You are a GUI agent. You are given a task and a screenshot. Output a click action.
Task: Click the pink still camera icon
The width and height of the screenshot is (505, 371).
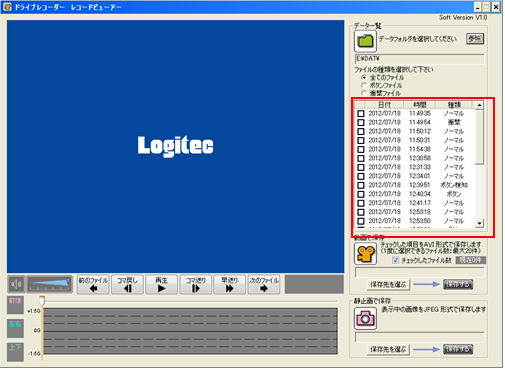[365, 318]
